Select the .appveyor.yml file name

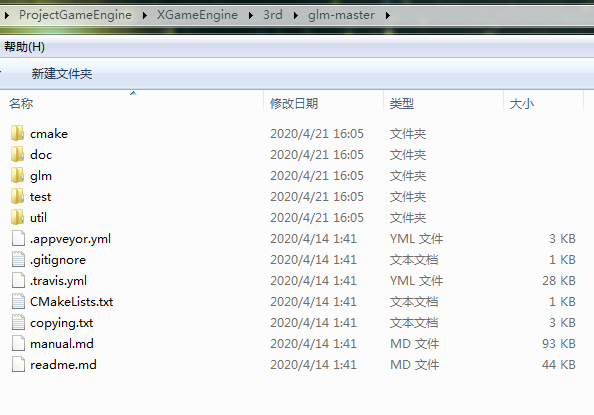coord(70,239)
